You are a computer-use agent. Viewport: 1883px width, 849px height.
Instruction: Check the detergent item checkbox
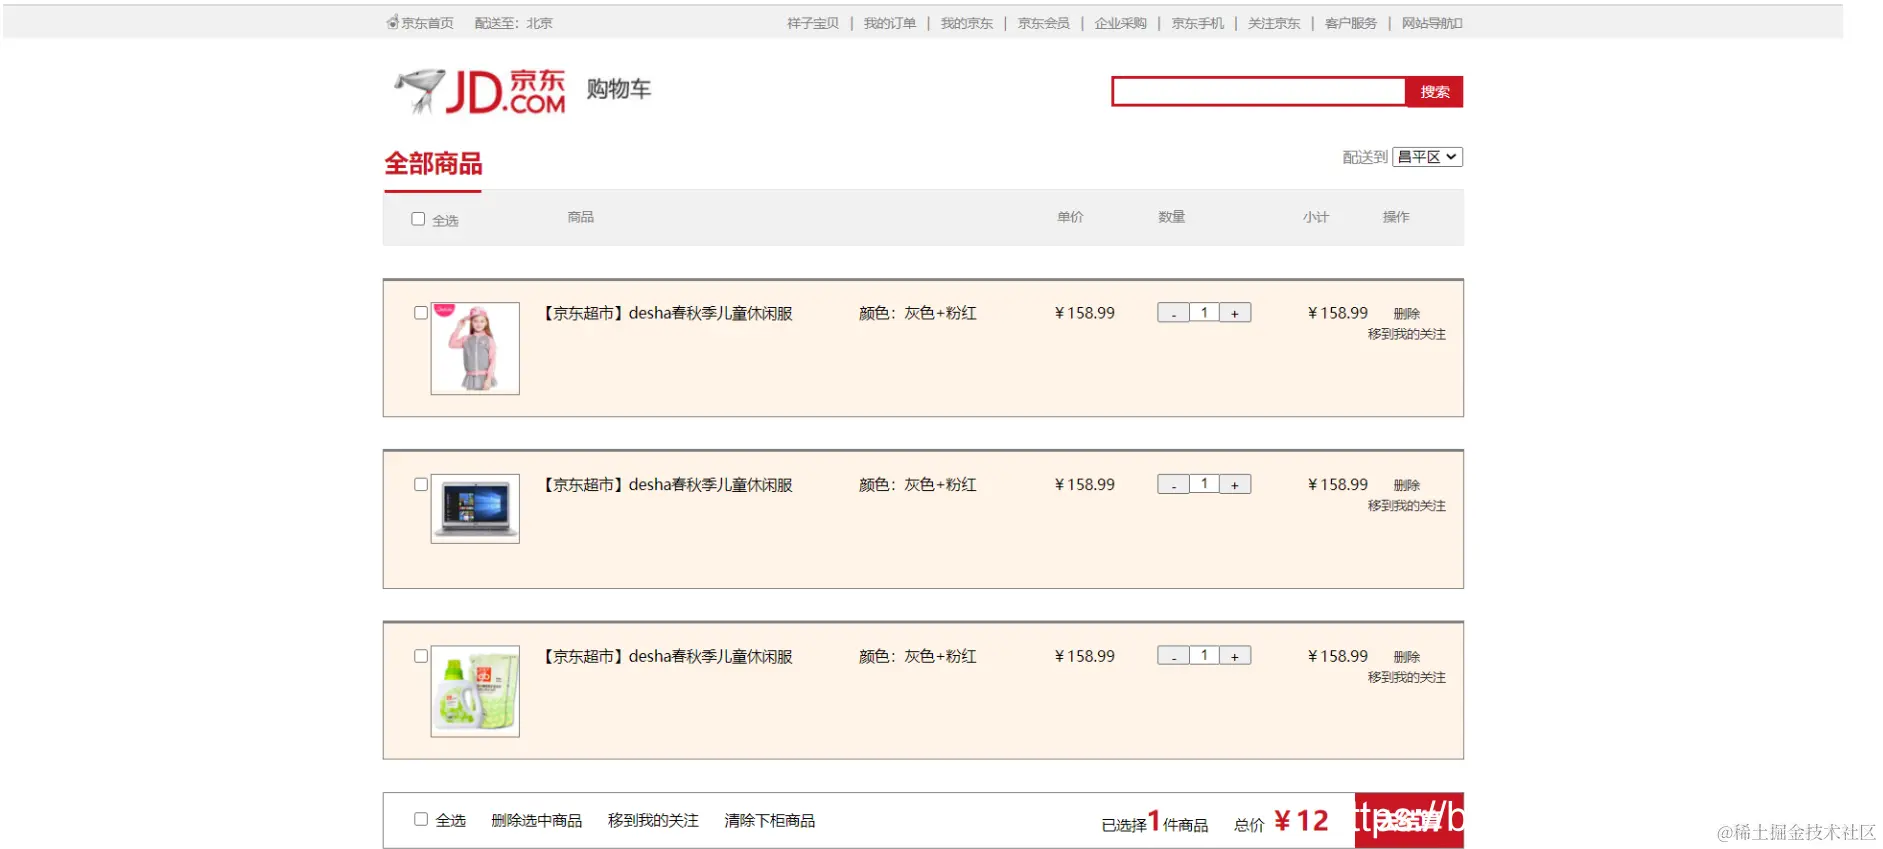coord(421,656)
